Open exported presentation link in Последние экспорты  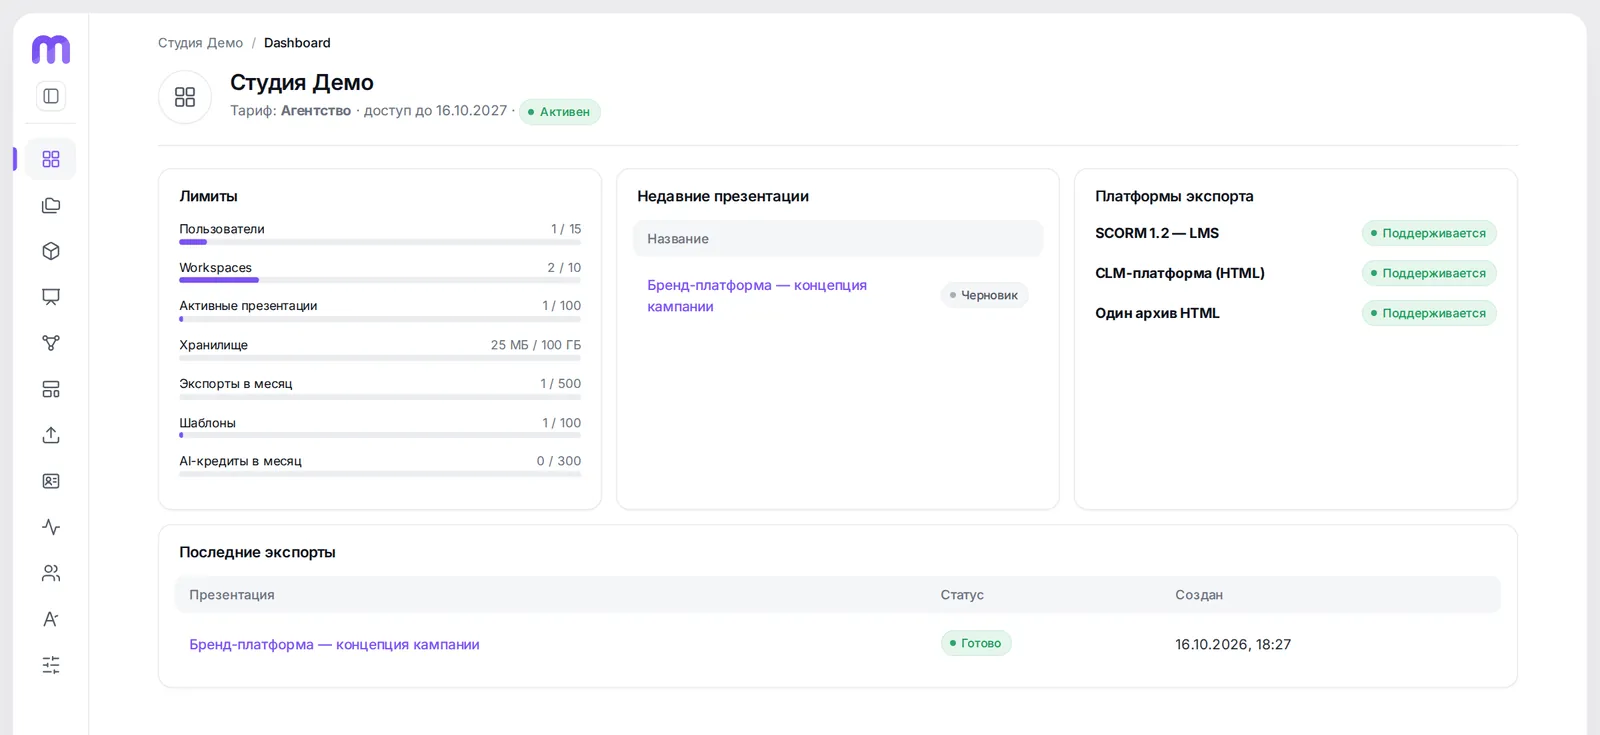pyautogui.click(x=334, y=645)
